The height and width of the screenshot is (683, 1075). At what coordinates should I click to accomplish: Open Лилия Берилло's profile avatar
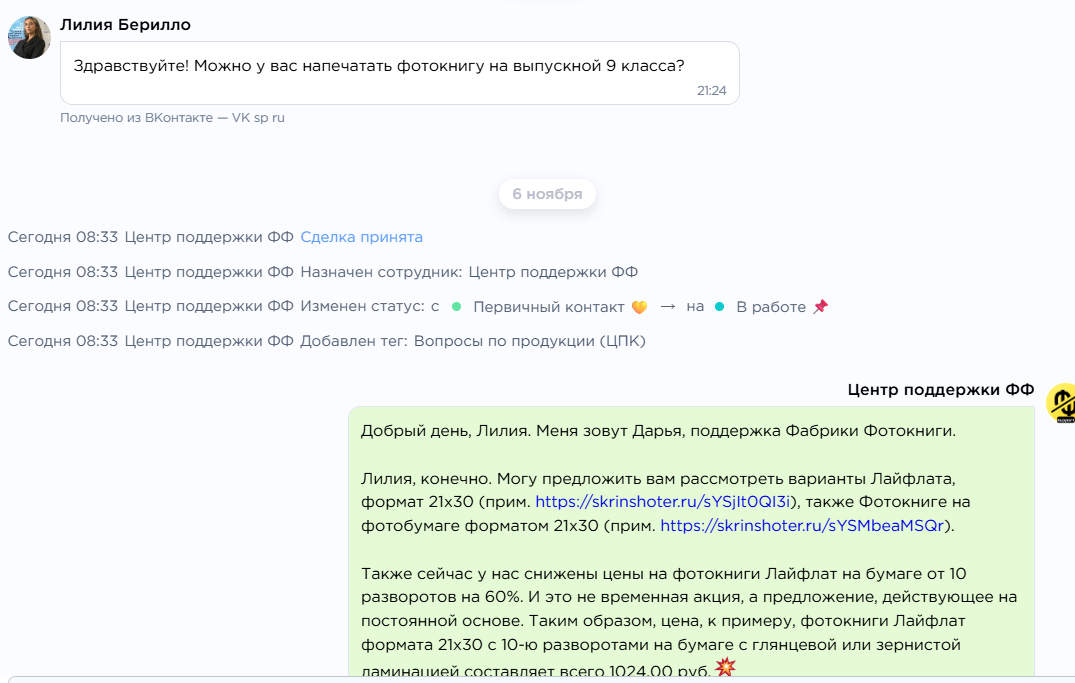29,38
